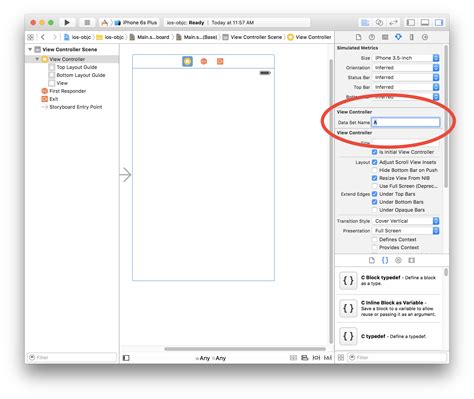
Task: Open the Orientation dropdown
Action: click(x=406, y=68)
